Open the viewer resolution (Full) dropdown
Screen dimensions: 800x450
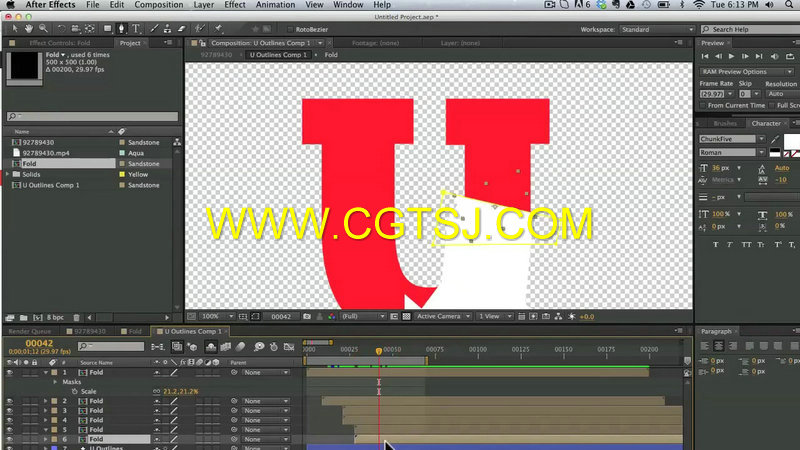click(363, 316)
